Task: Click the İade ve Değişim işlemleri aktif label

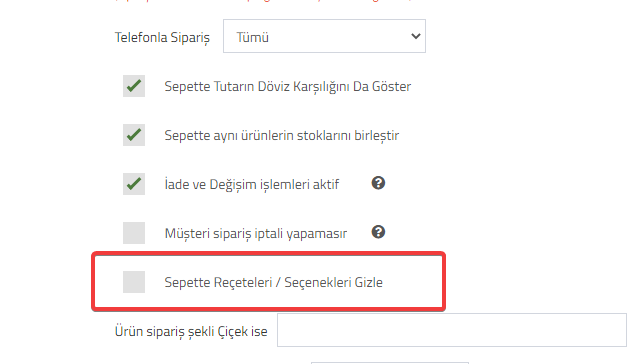Action: click(252, 184)
